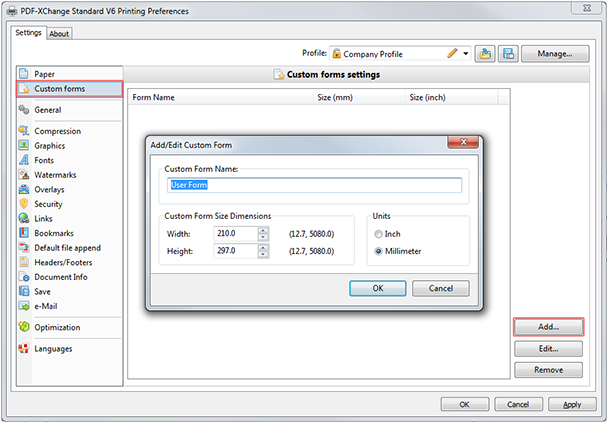This screenshot has height=423, width=608.
Task: Click the Size (inch) column header
Action: (451, 97)
